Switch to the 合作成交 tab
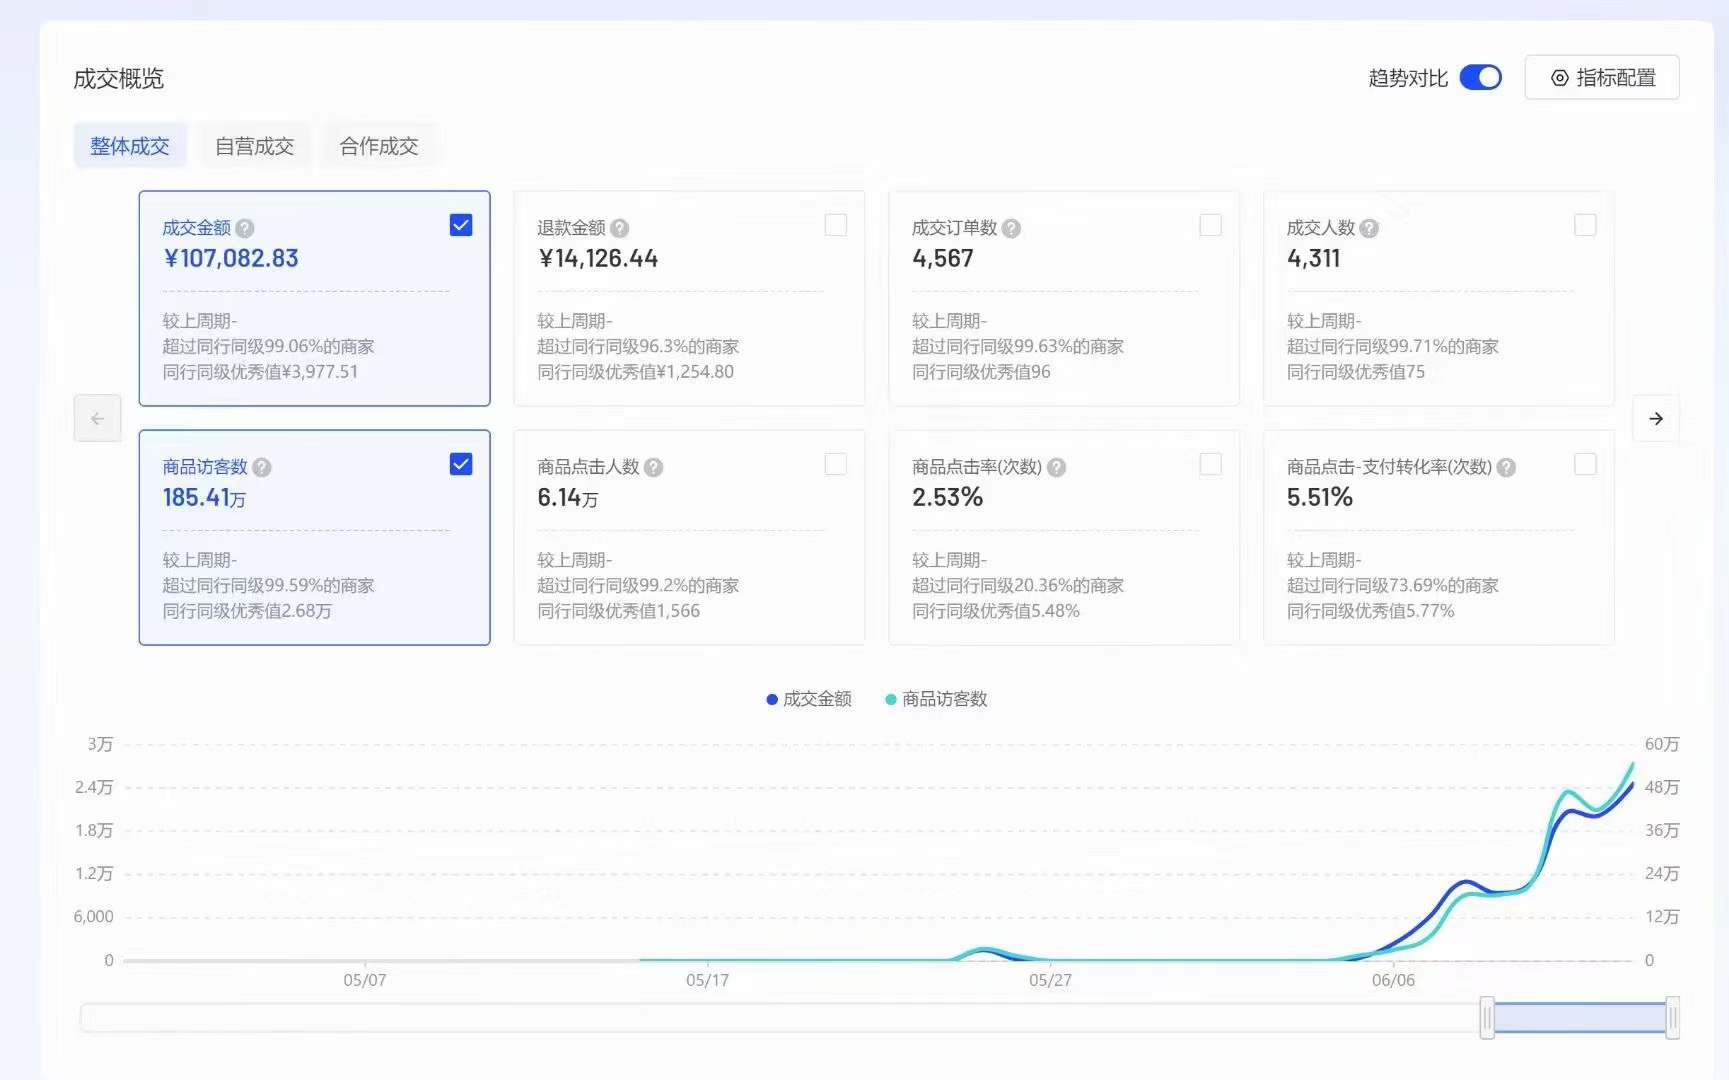Screen dimensions: 1729x1080 tap(378, 145)
